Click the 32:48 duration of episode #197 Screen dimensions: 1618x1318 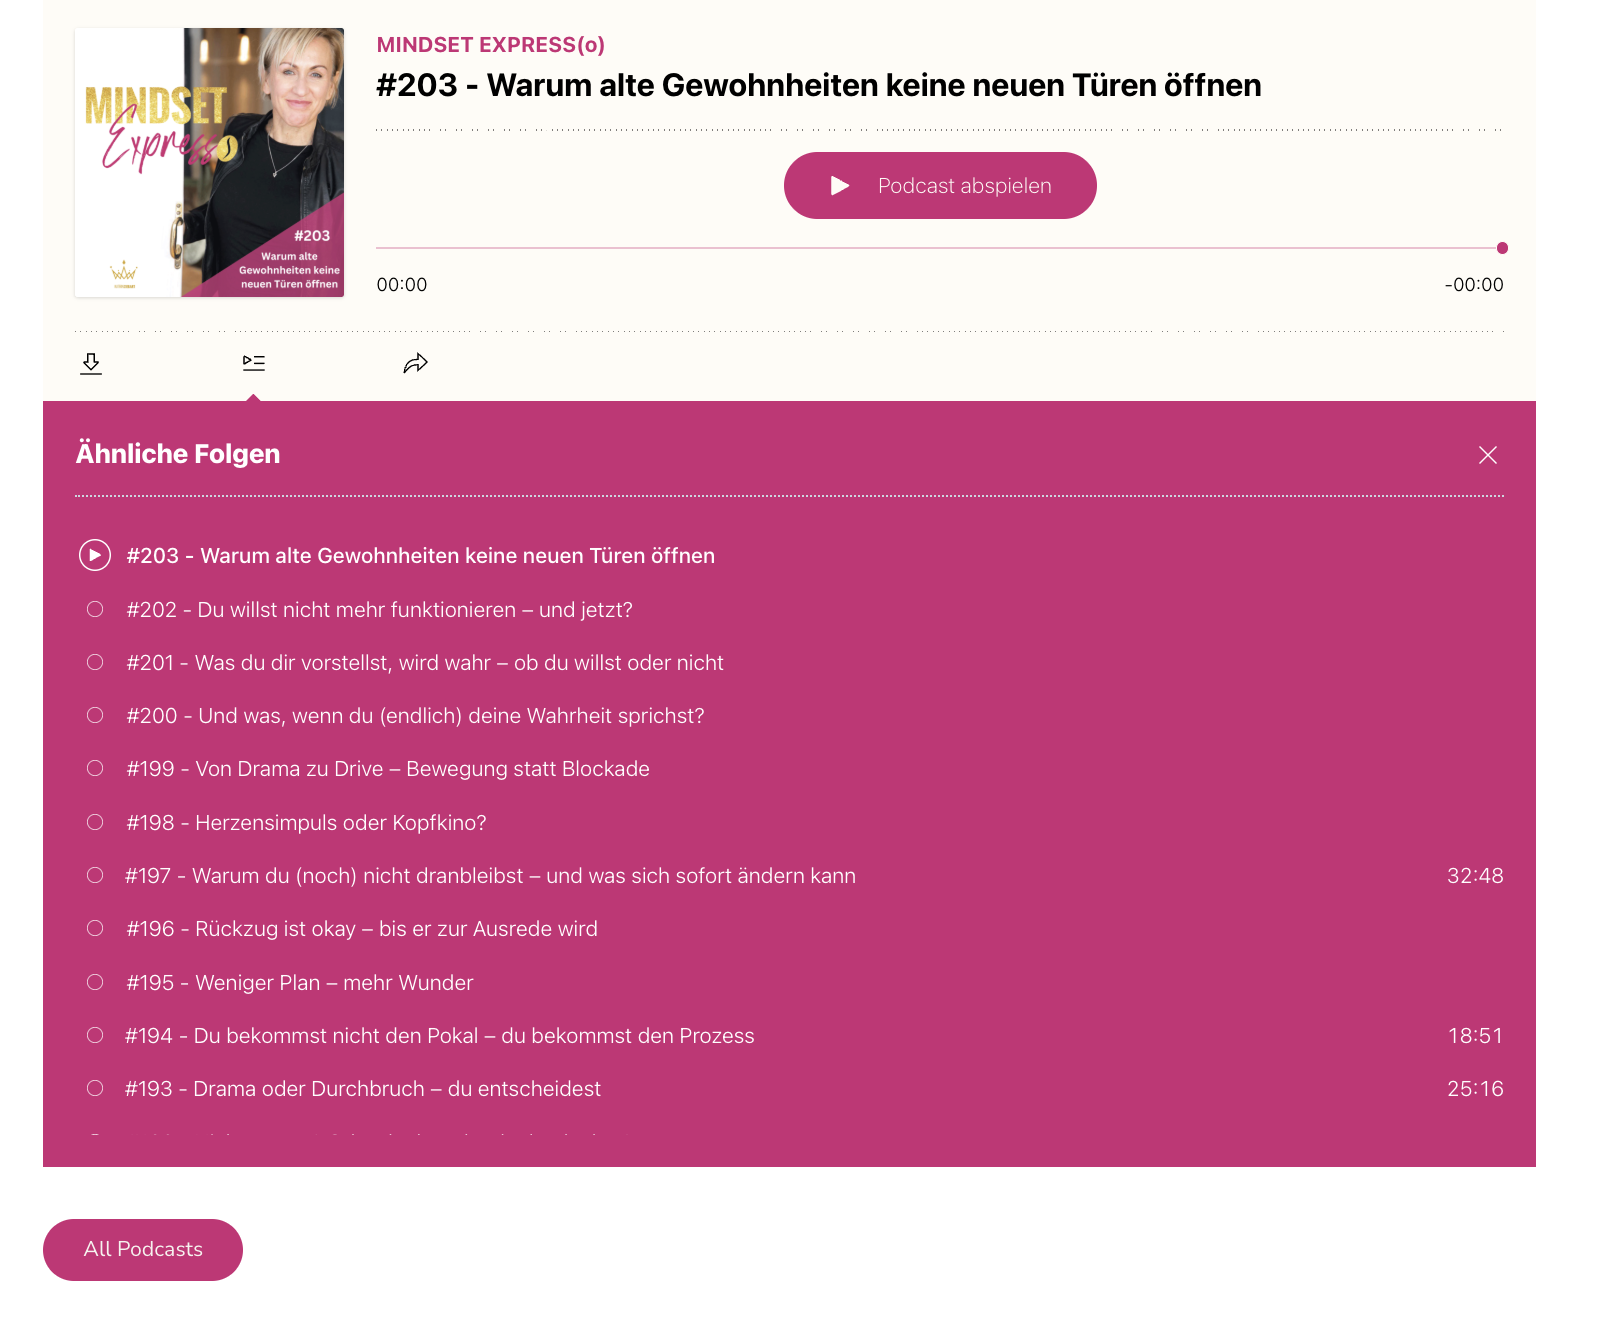point(1475,876)
